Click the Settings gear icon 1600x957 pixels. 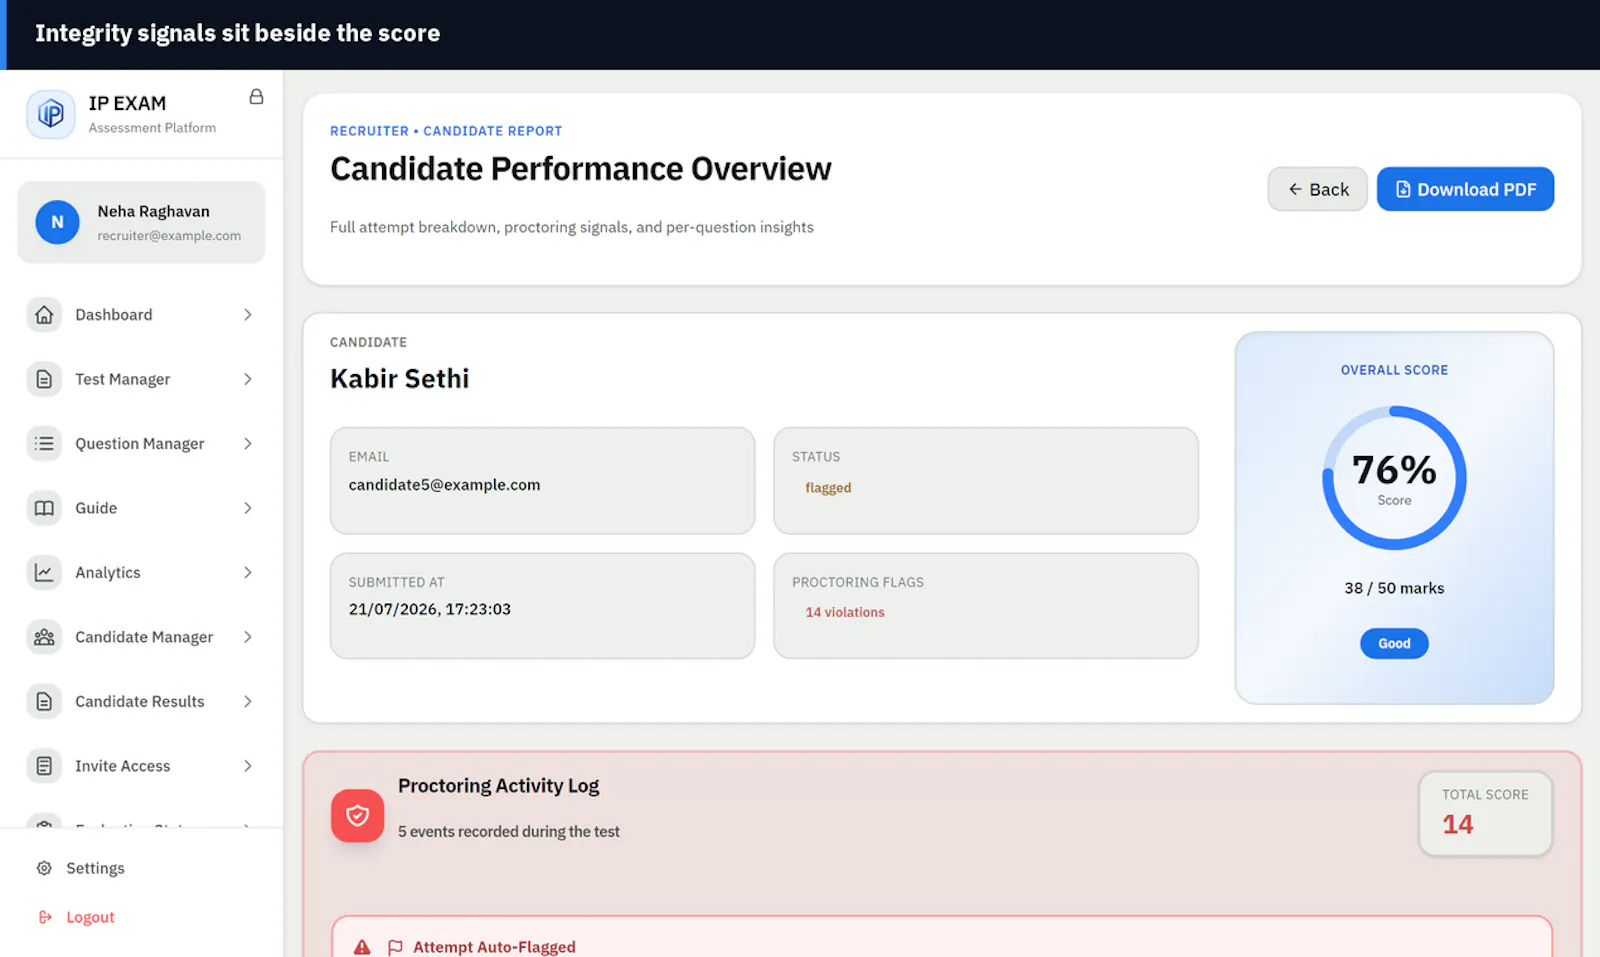pos(44,868)
